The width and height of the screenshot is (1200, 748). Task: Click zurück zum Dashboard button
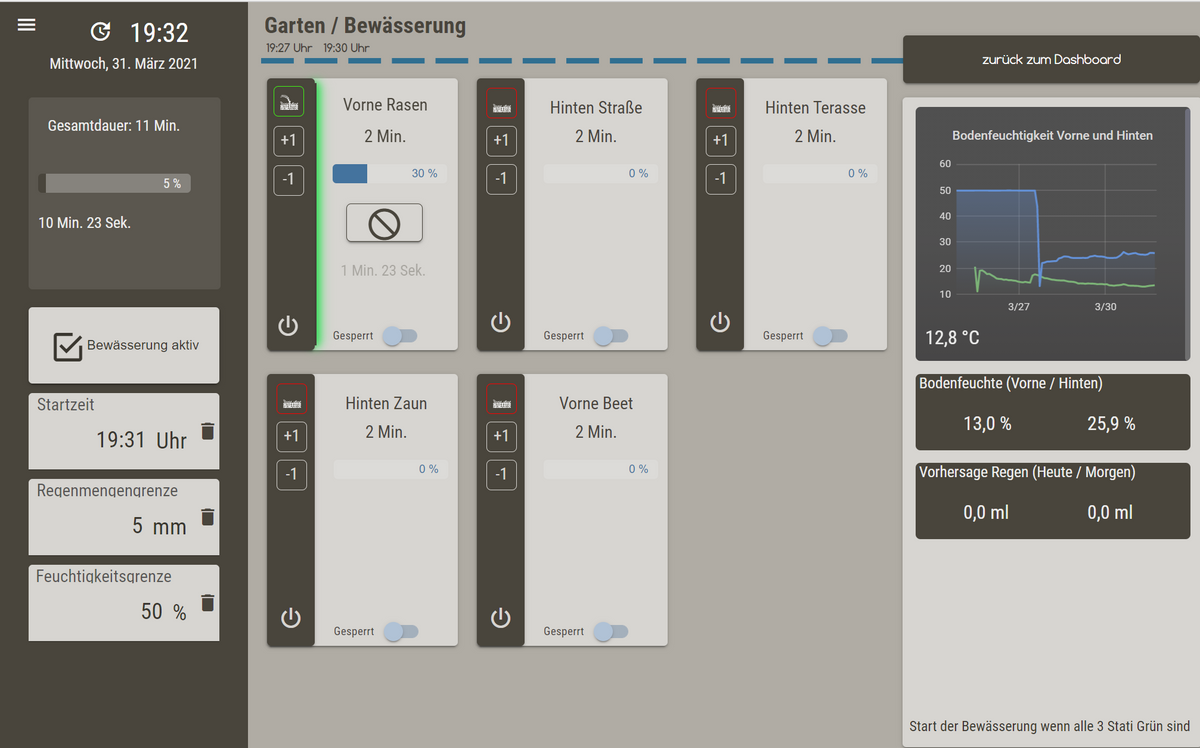point(1051,60)
